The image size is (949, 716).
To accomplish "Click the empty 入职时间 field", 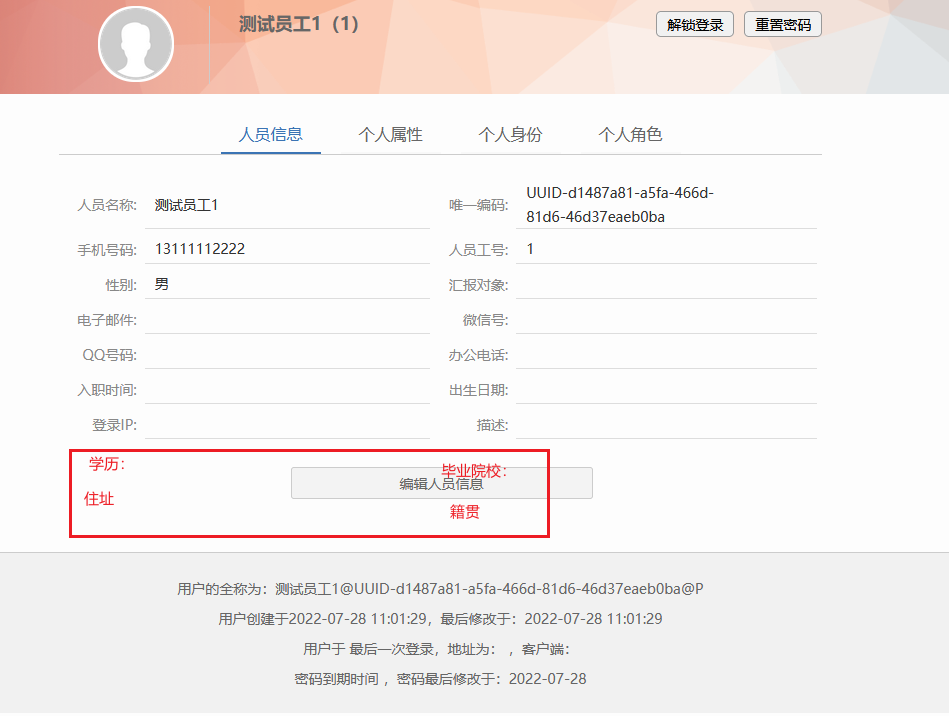I will 287,389.
